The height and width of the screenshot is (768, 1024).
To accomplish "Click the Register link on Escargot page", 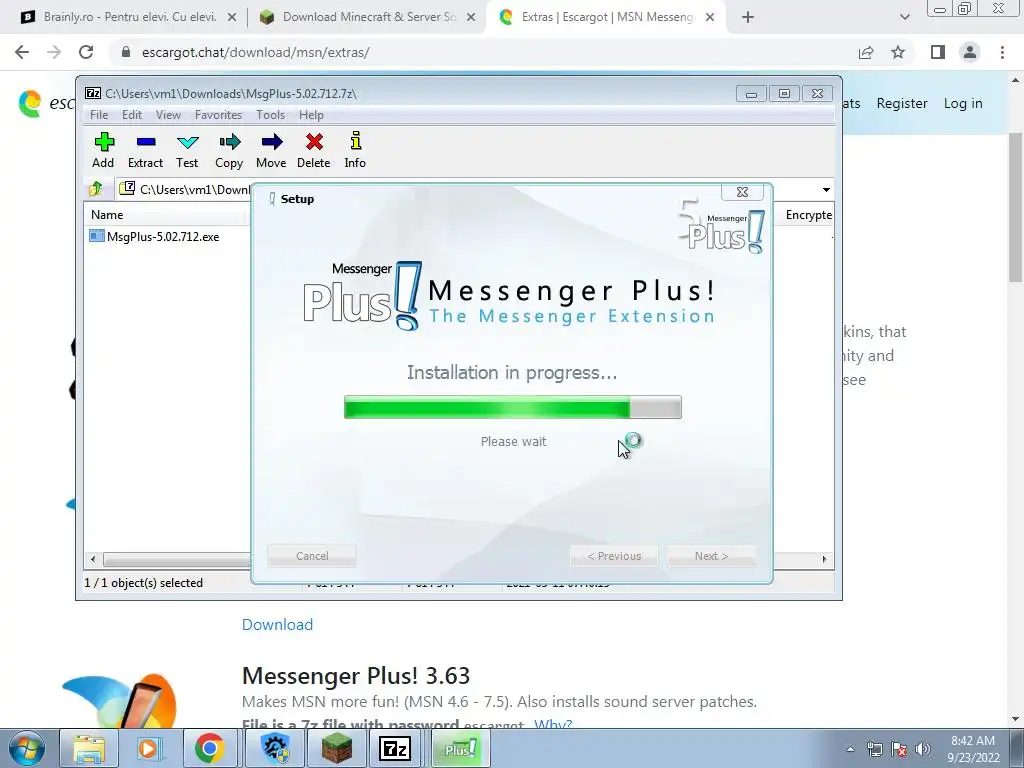I will pos(902,103).
